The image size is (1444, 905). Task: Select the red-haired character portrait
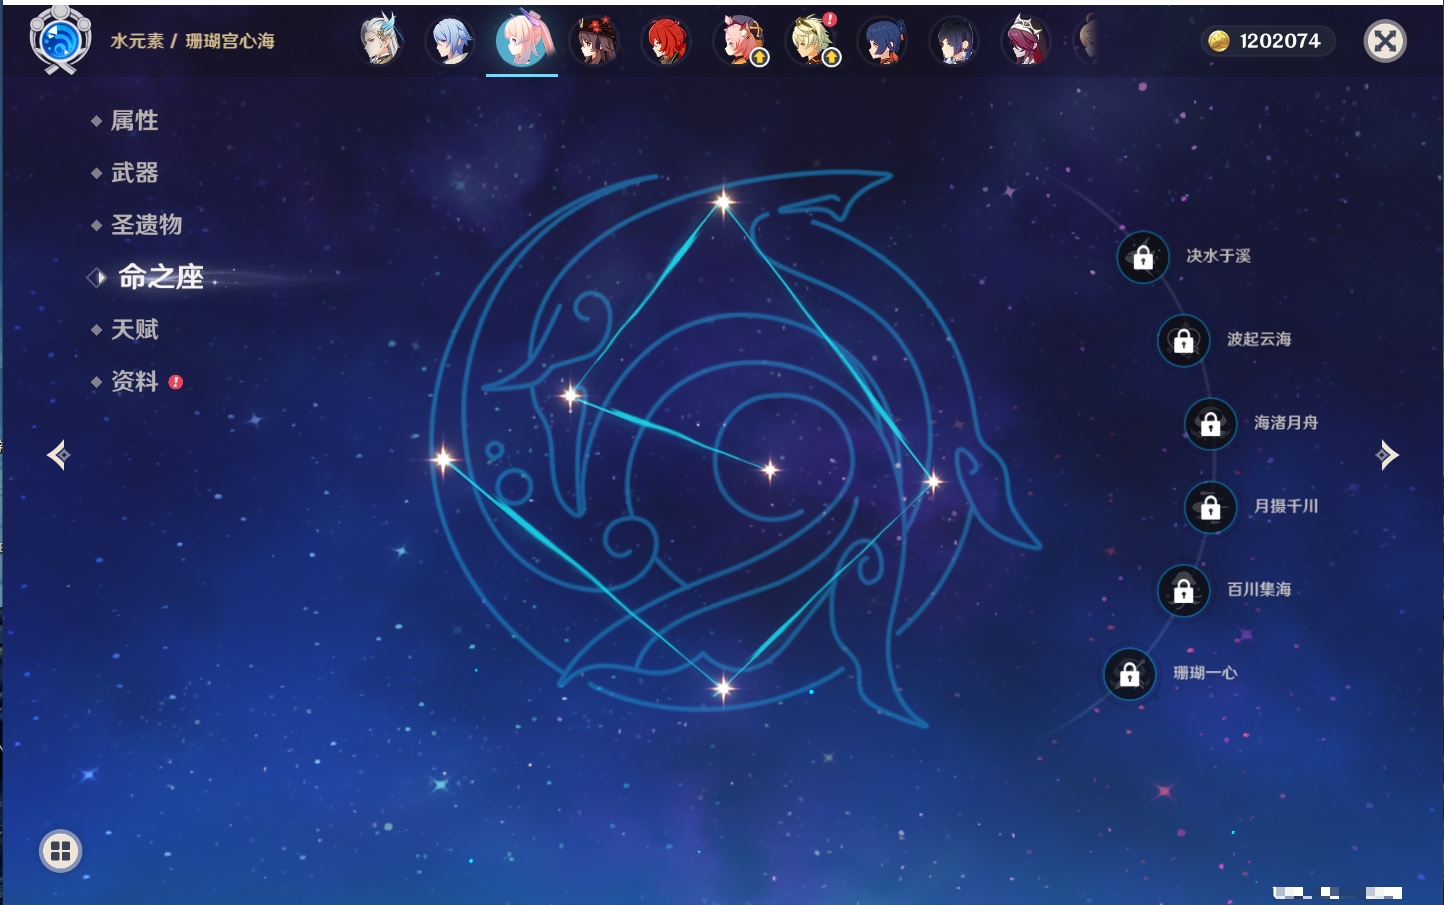pyautogui.click(x=666, y=41)
